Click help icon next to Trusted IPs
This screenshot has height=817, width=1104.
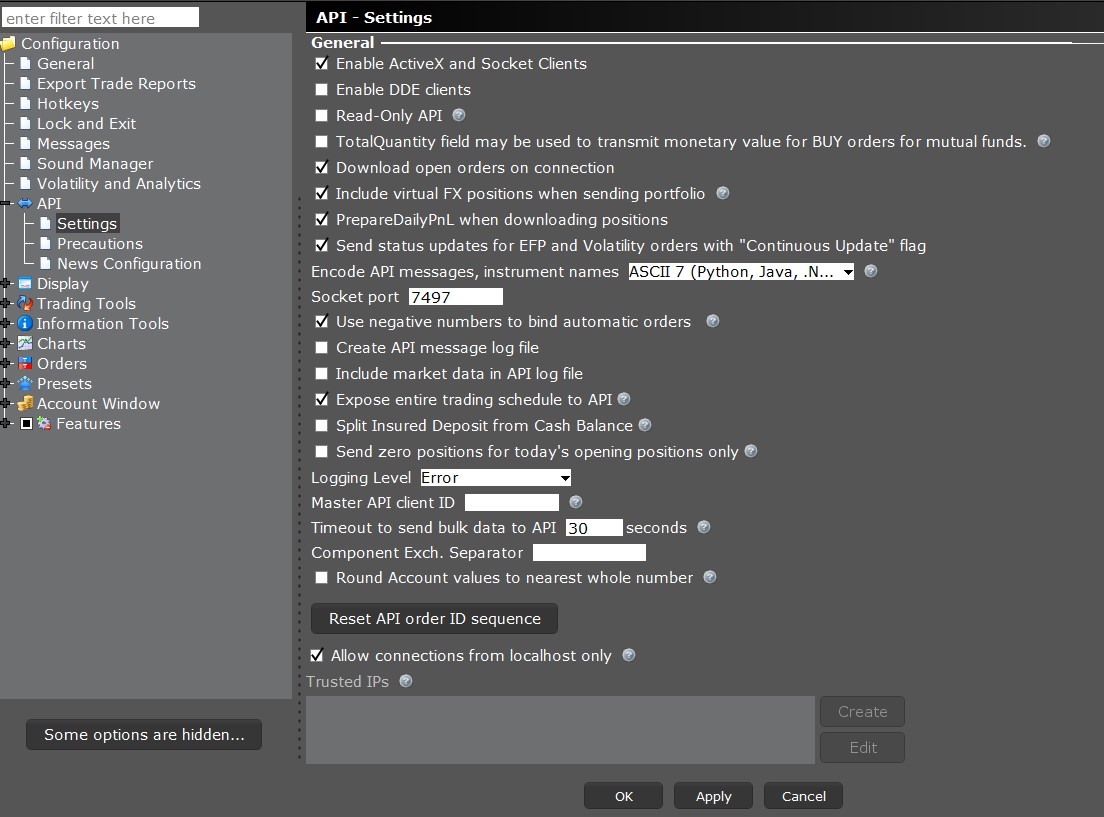405,681
